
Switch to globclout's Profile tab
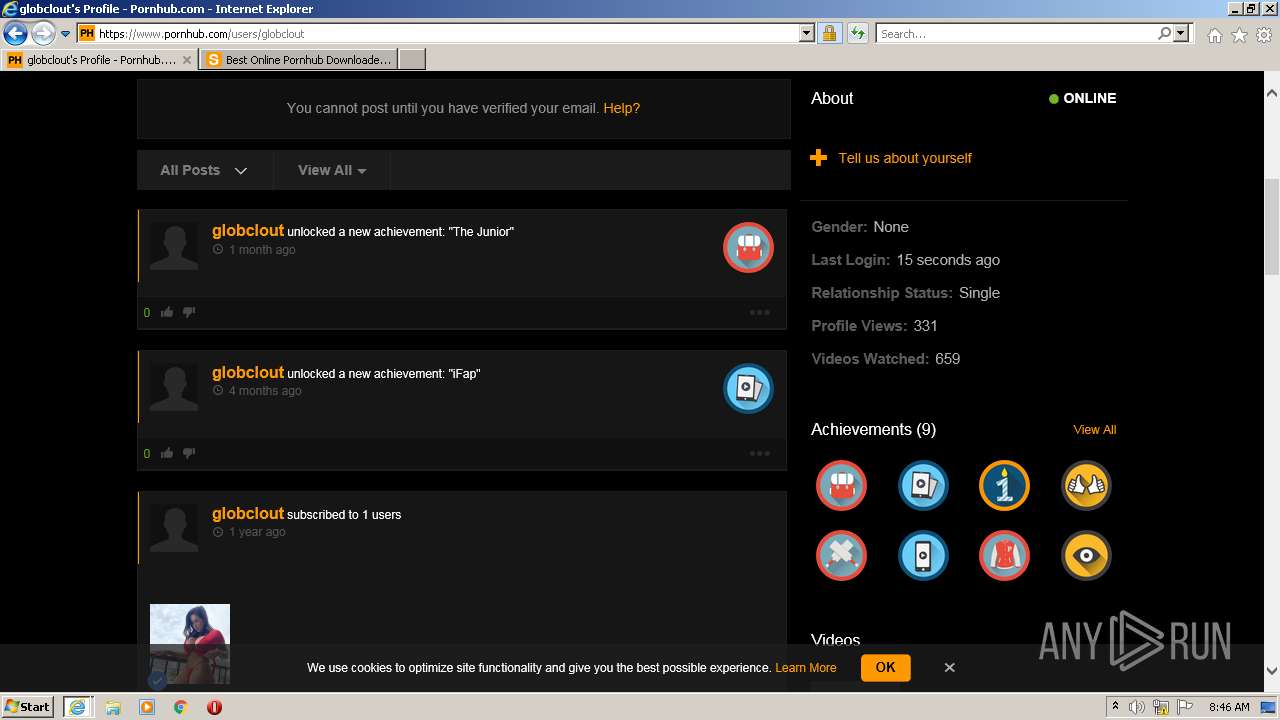click(98, 60)
